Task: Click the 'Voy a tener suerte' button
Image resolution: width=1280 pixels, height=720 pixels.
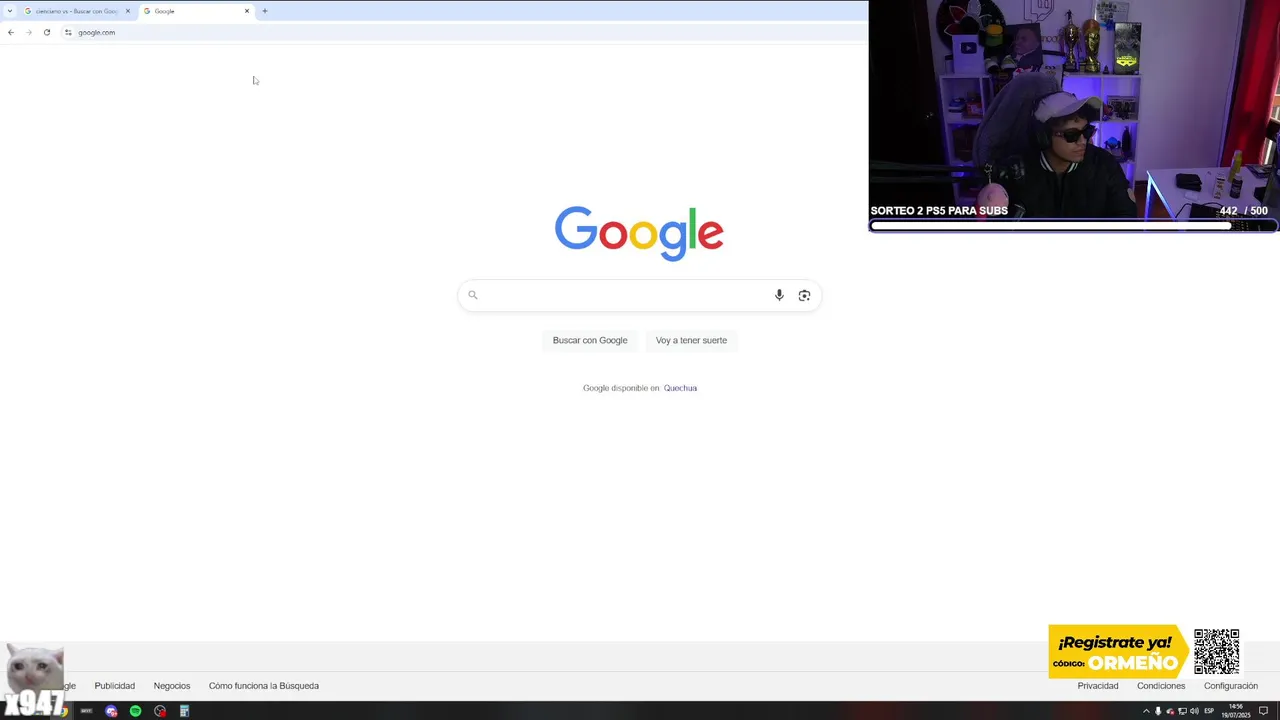Action: click(x=691, y=340)
